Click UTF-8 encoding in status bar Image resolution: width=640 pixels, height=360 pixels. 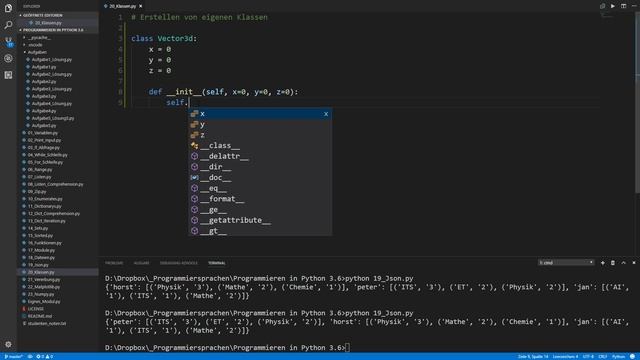[588, 356]
